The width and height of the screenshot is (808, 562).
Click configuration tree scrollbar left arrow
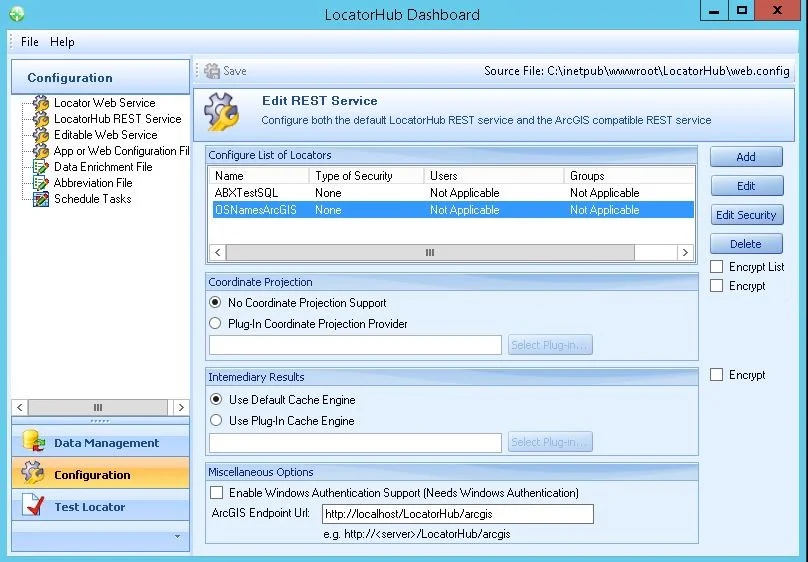click(20, 407)
